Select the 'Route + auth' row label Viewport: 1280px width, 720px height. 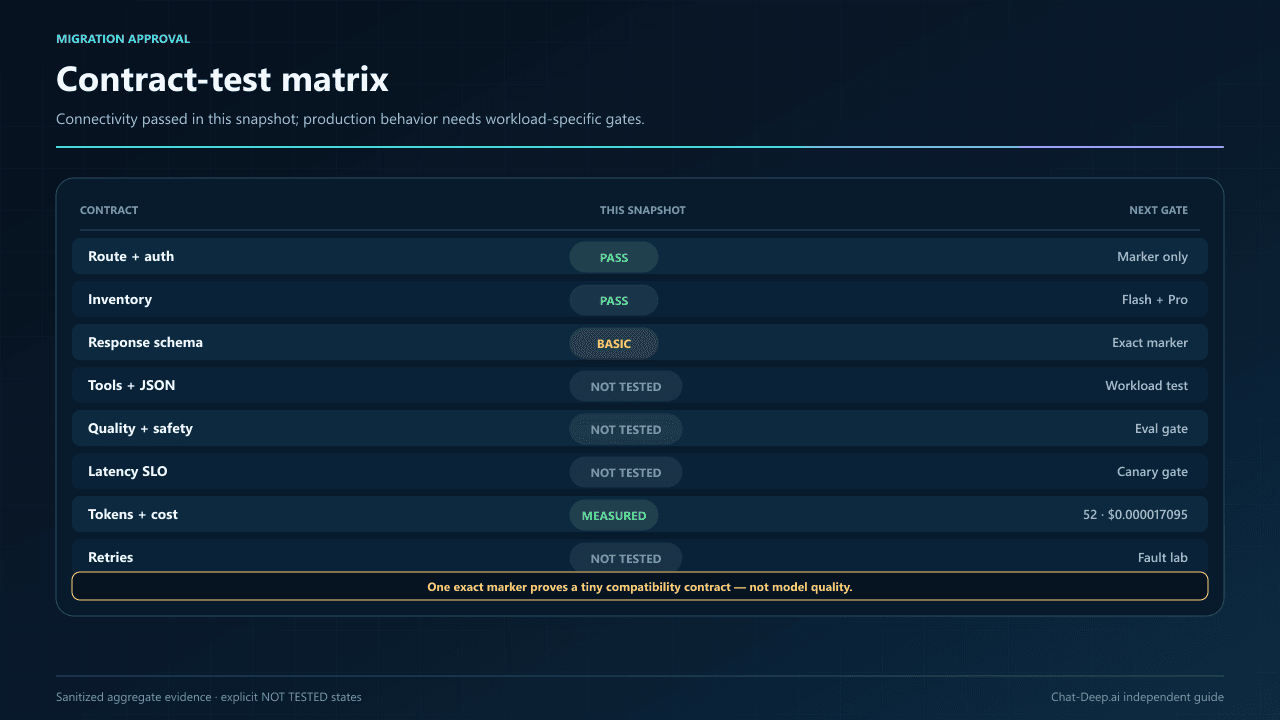[x=131, y=256]
